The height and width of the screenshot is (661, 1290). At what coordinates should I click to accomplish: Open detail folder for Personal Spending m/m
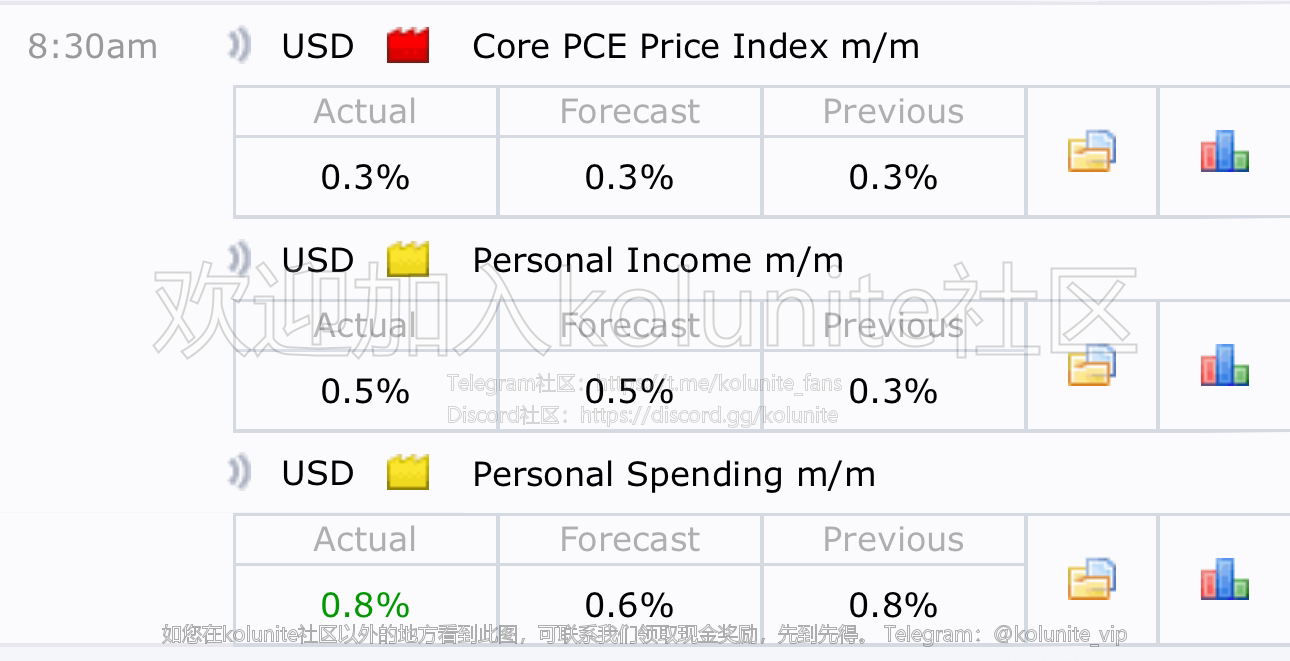[x=1092, y=579]
